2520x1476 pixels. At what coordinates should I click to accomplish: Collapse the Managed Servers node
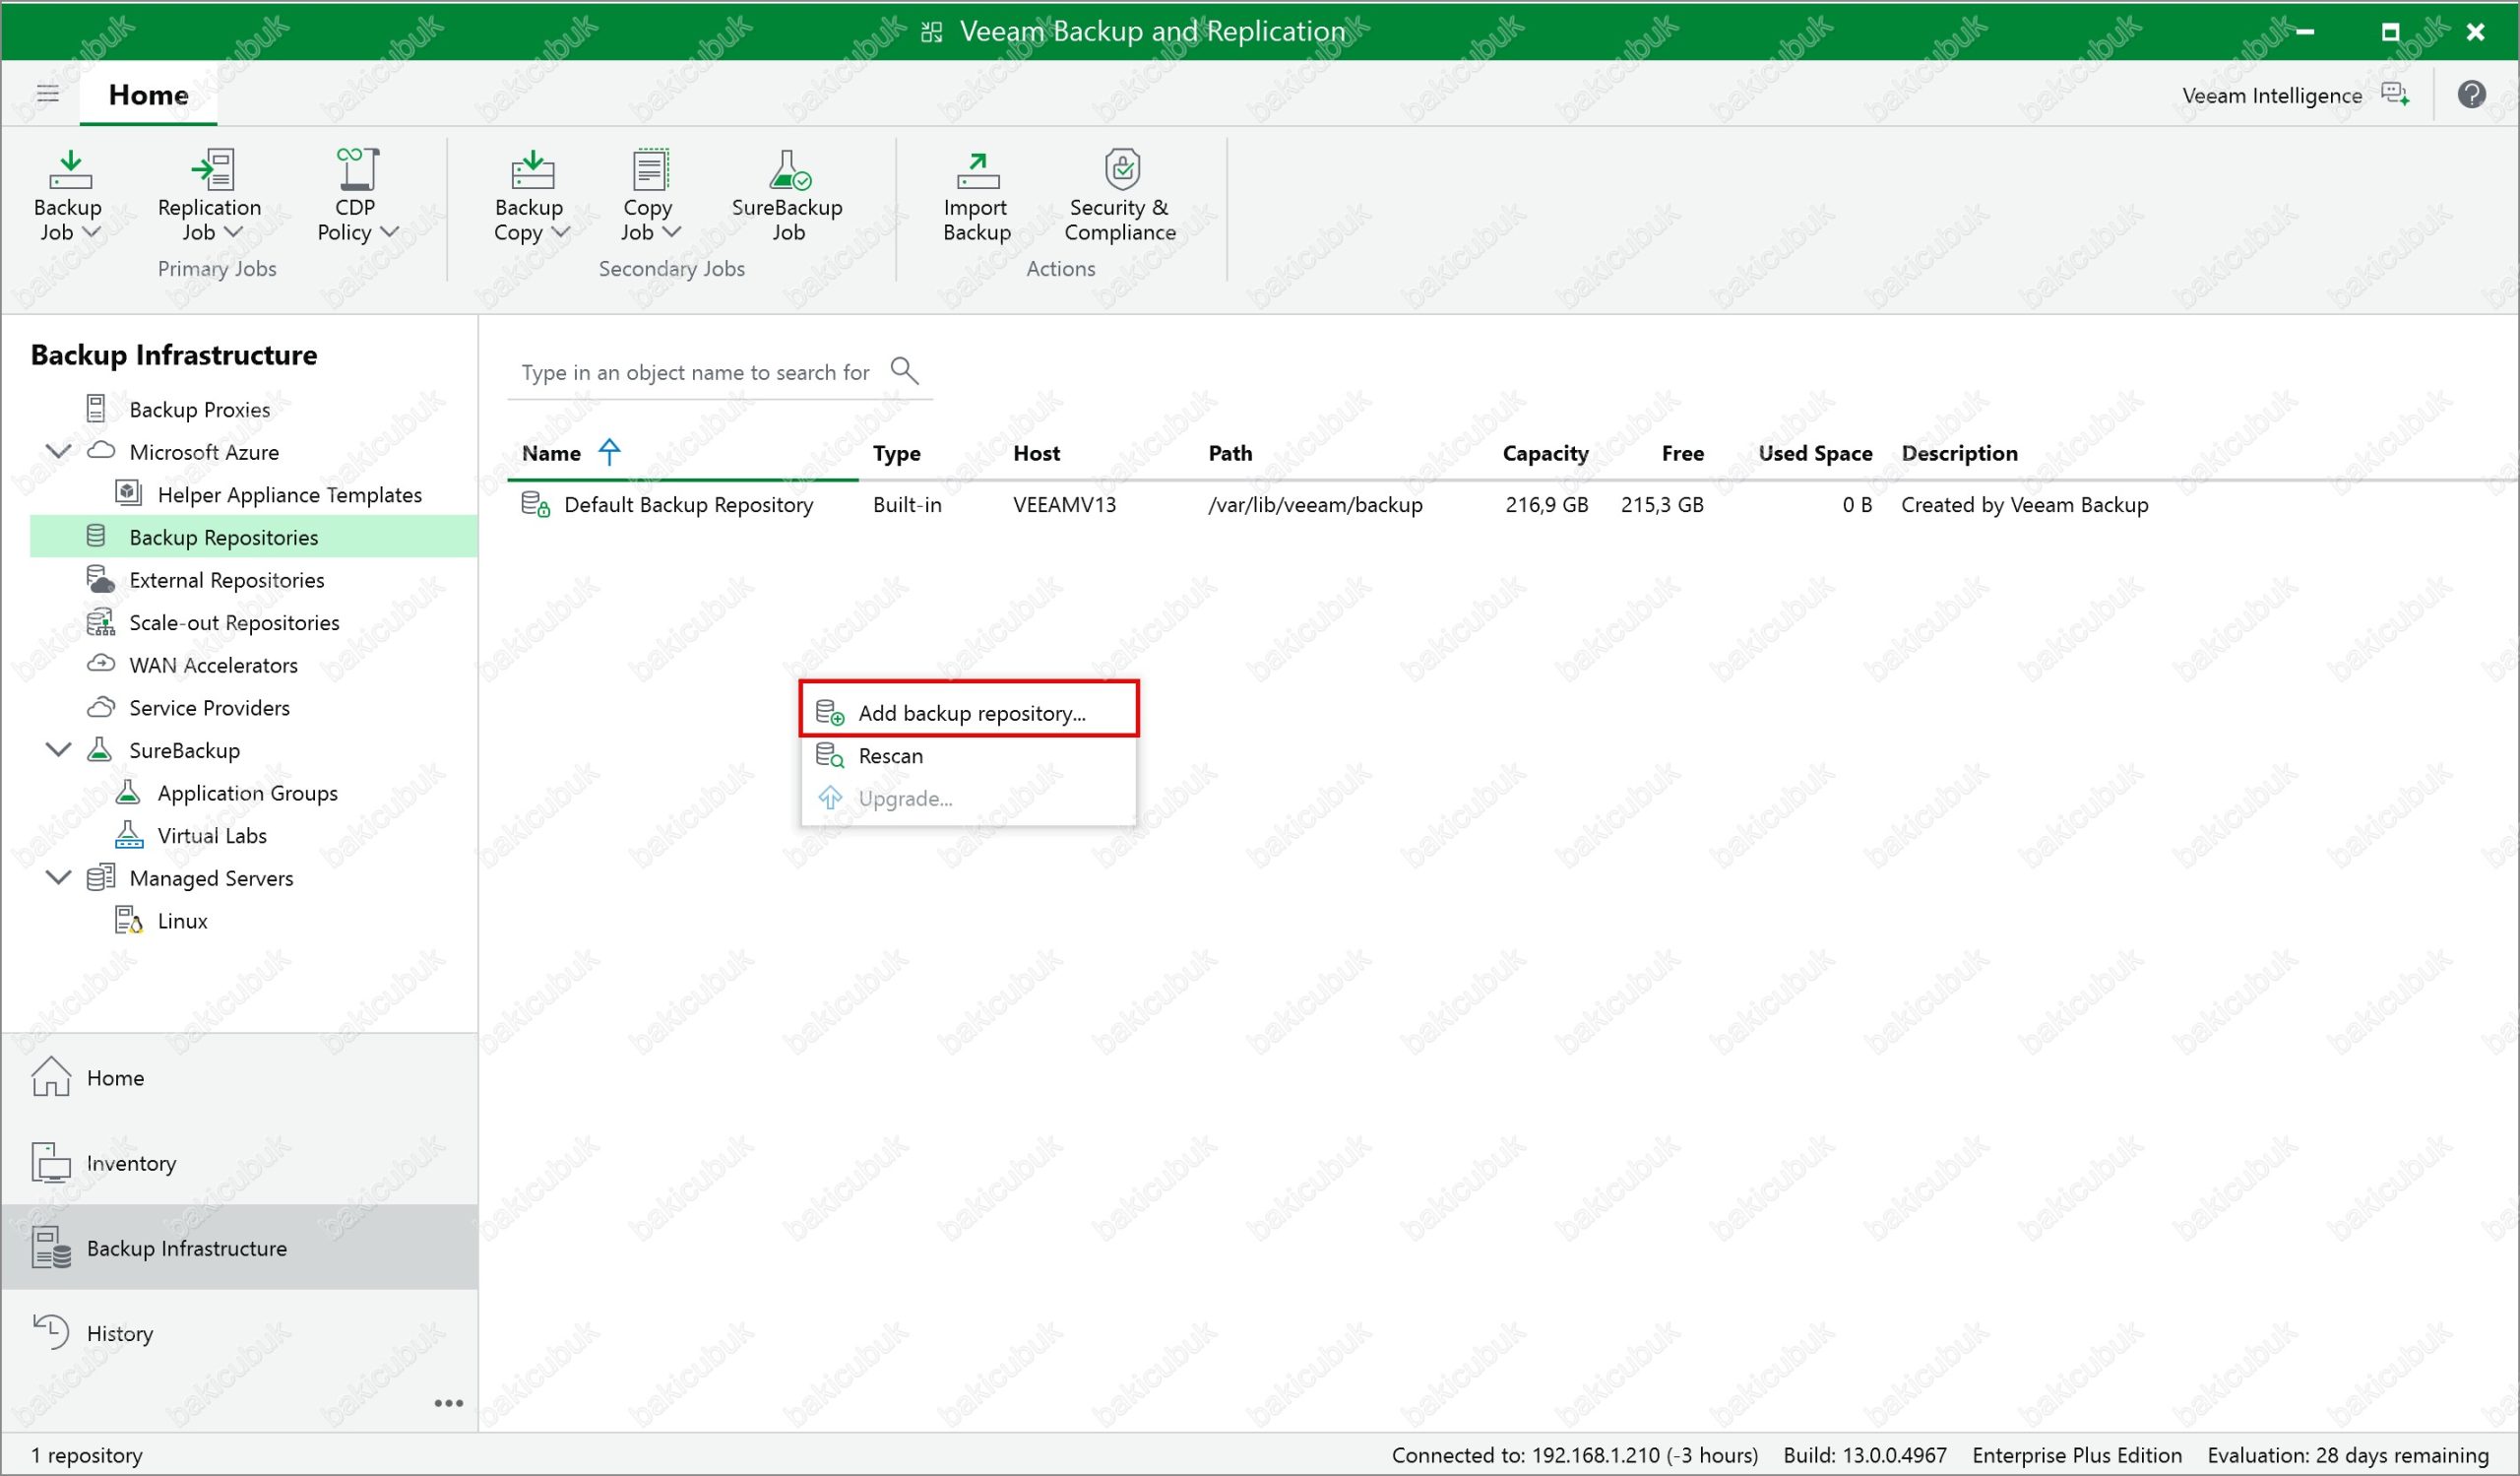pos(59,877)
